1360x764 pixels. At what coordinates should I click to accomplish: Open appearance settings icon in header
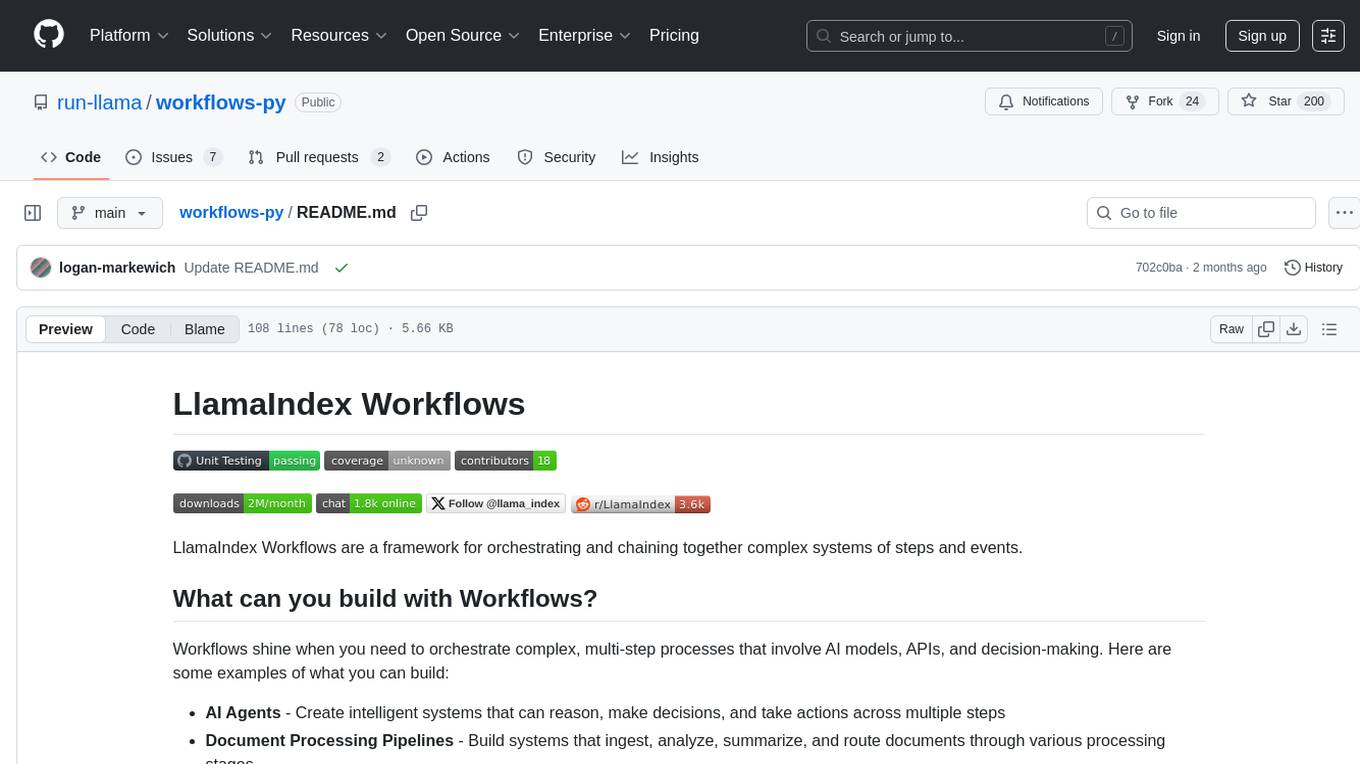point(1328,36)
